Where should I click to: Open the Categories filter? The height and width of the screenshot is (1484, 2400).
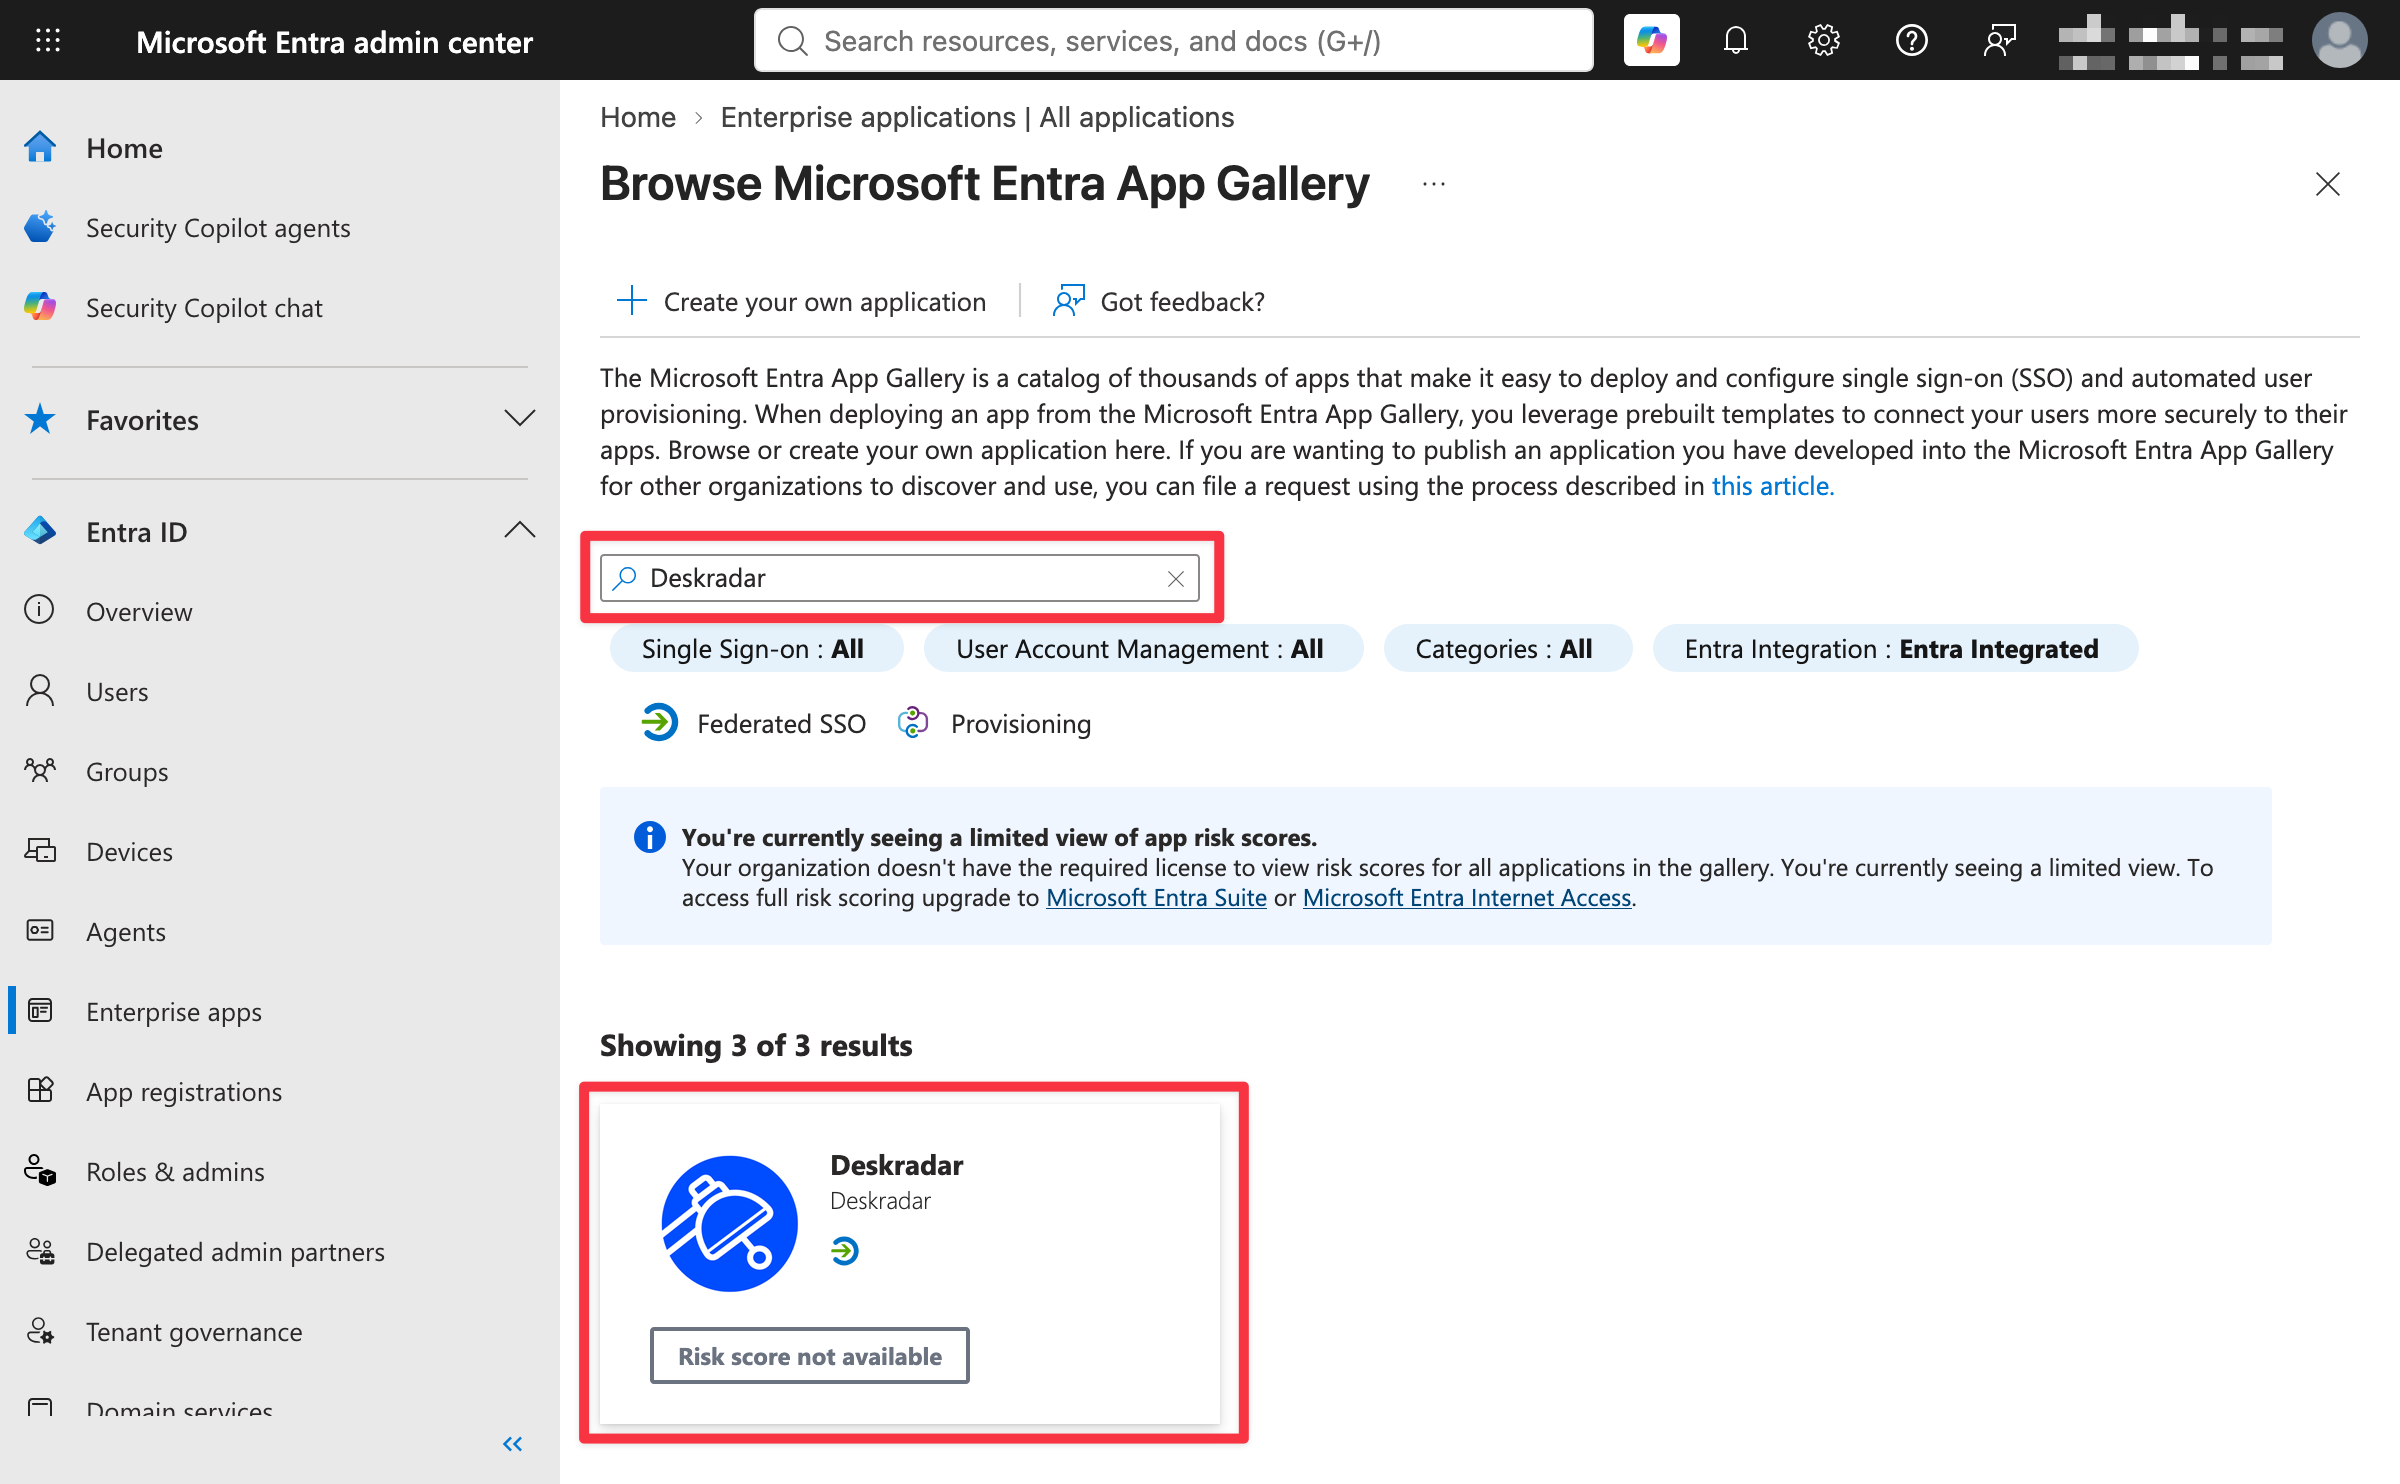1508,648
